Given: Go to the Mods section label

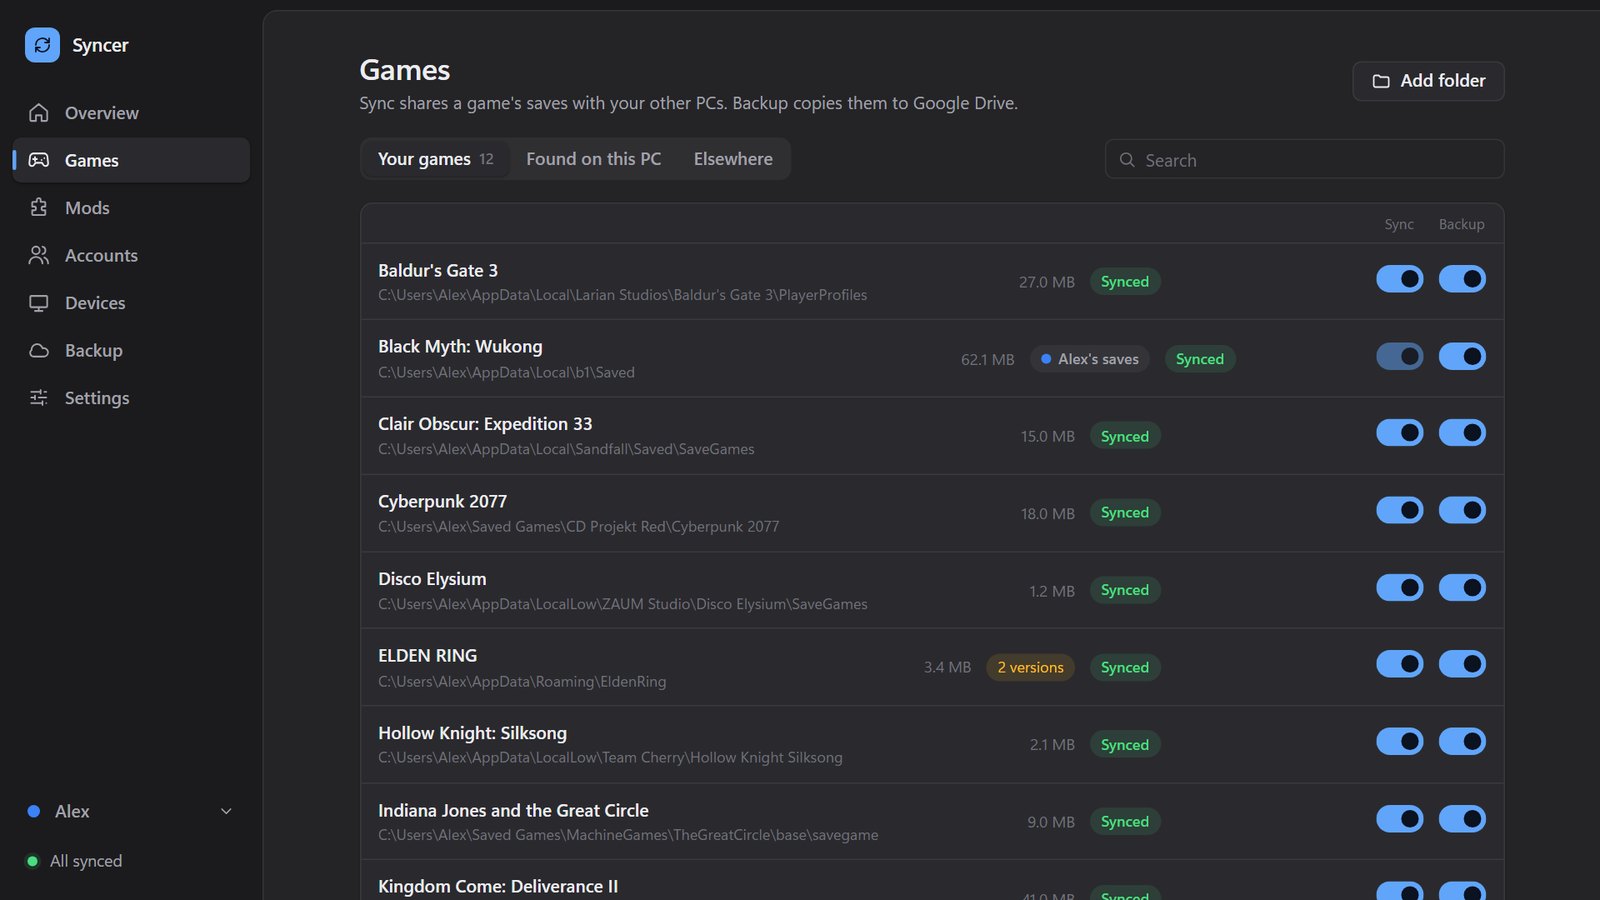Looking at the screenshot, I should click(x=87, y=208).
